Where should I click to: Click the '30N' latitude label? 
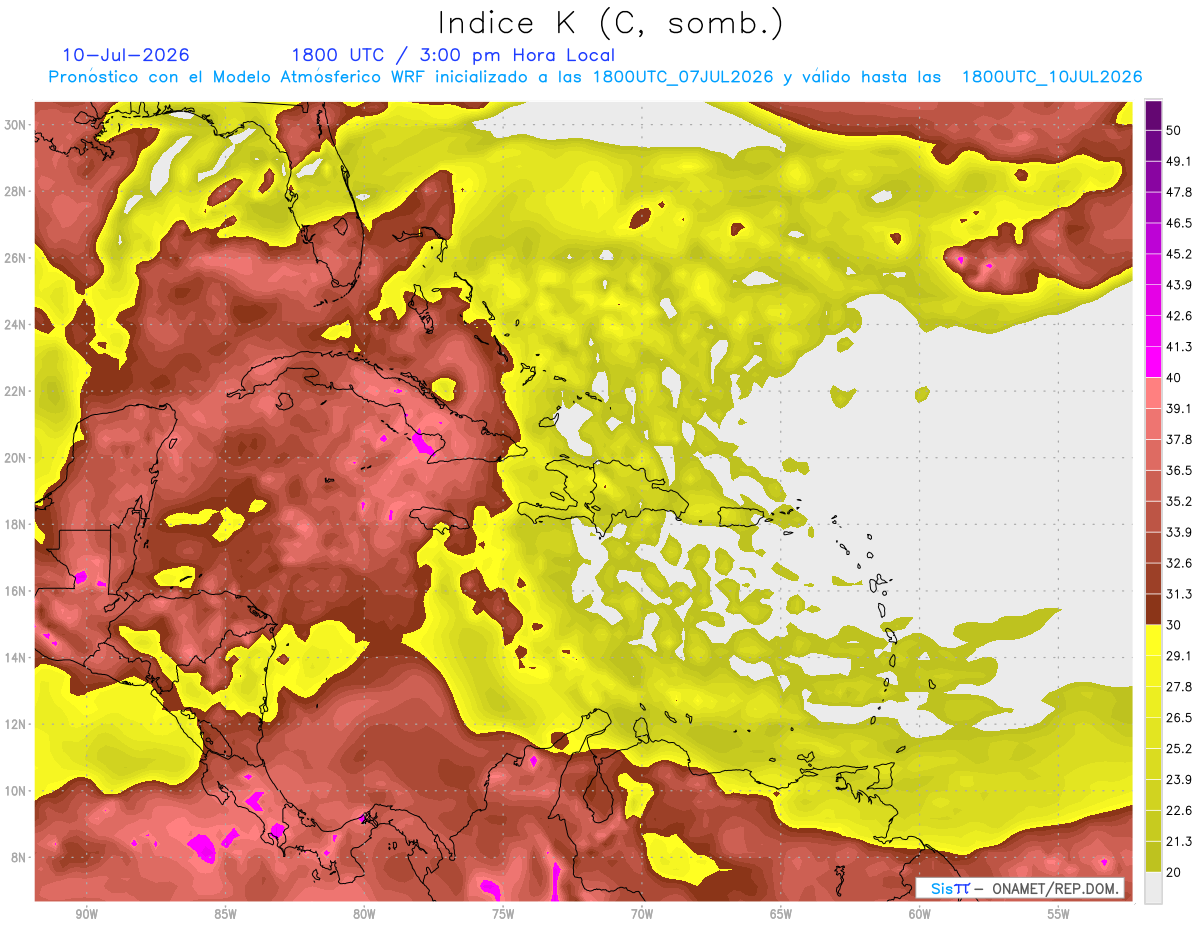pos(17,125)
